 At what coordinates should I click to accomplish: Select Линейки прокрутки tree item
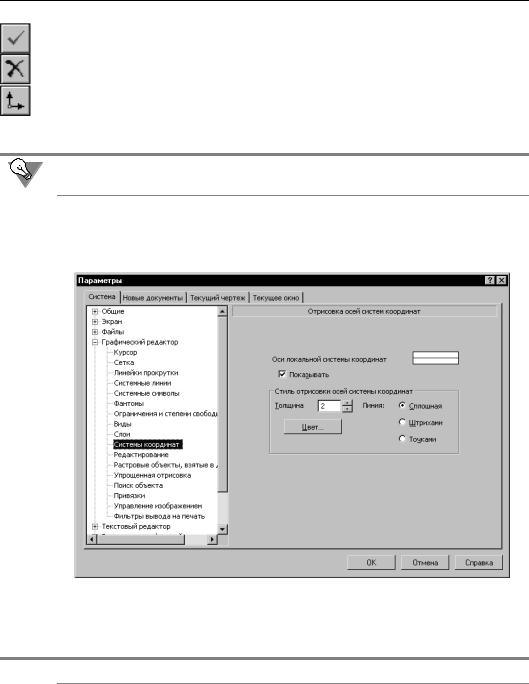click(146, 373)
